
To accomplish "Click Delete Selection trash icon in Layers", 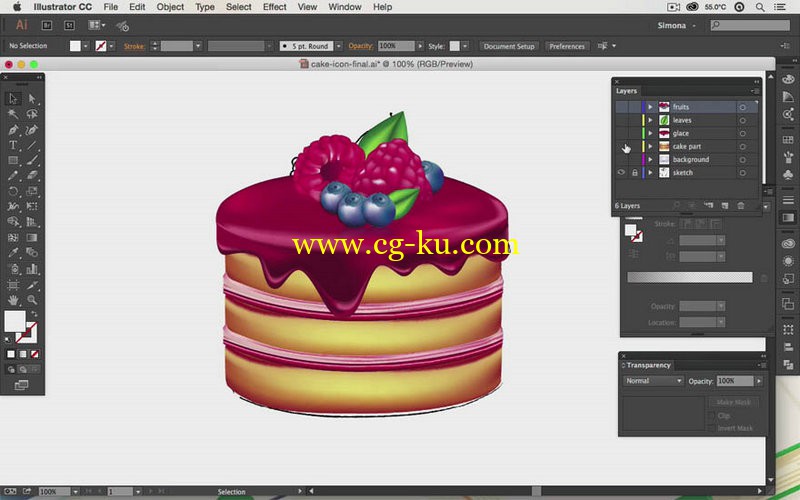I will (x=741, y=206).
